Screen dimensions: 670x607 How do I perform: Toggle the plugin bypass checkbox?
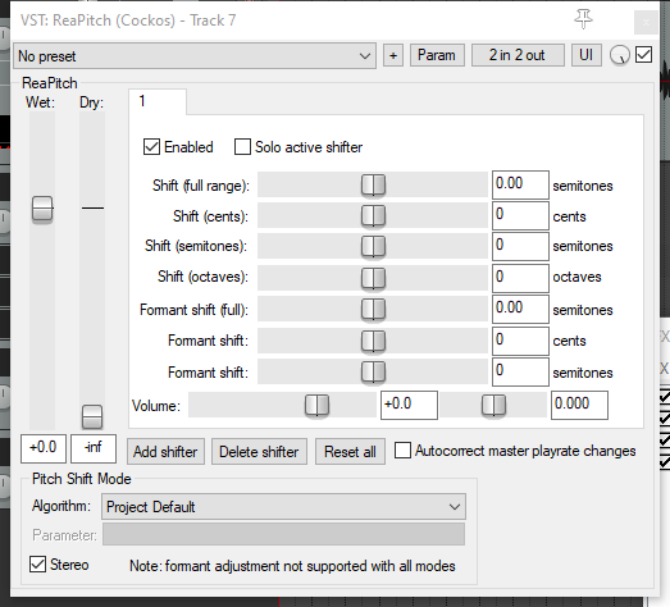tap(644, 55)
